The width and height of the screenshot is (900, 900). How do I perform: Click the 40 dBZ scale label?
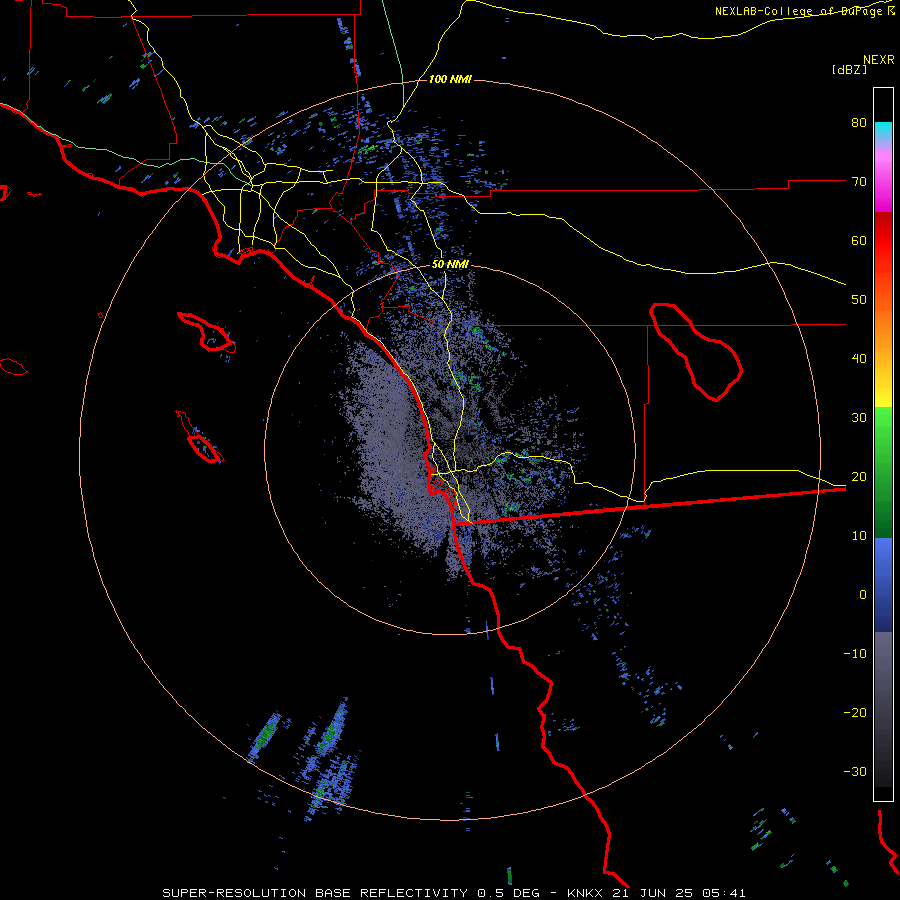coord(859,359)
